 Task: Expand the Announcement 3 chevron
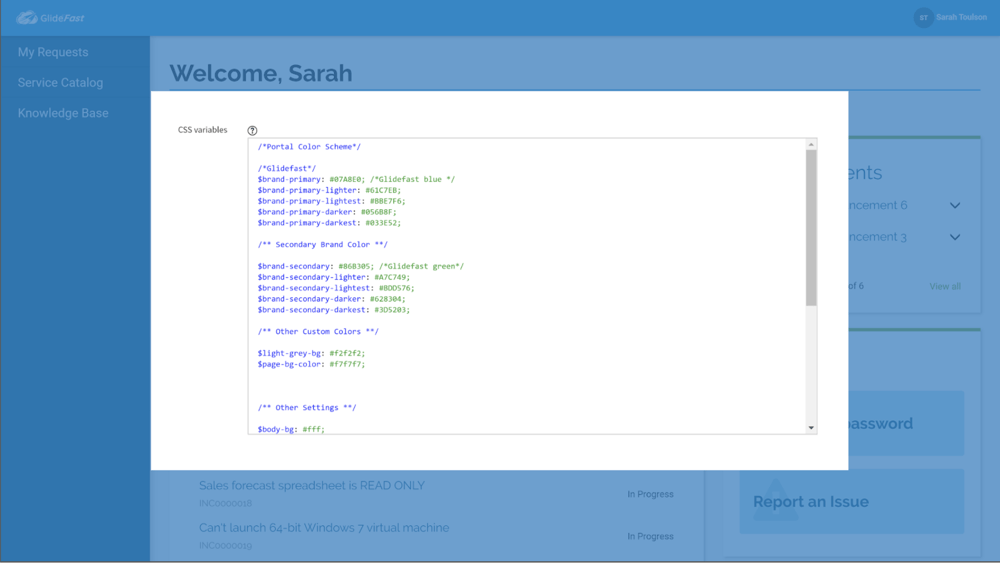[x=955, y=238]
